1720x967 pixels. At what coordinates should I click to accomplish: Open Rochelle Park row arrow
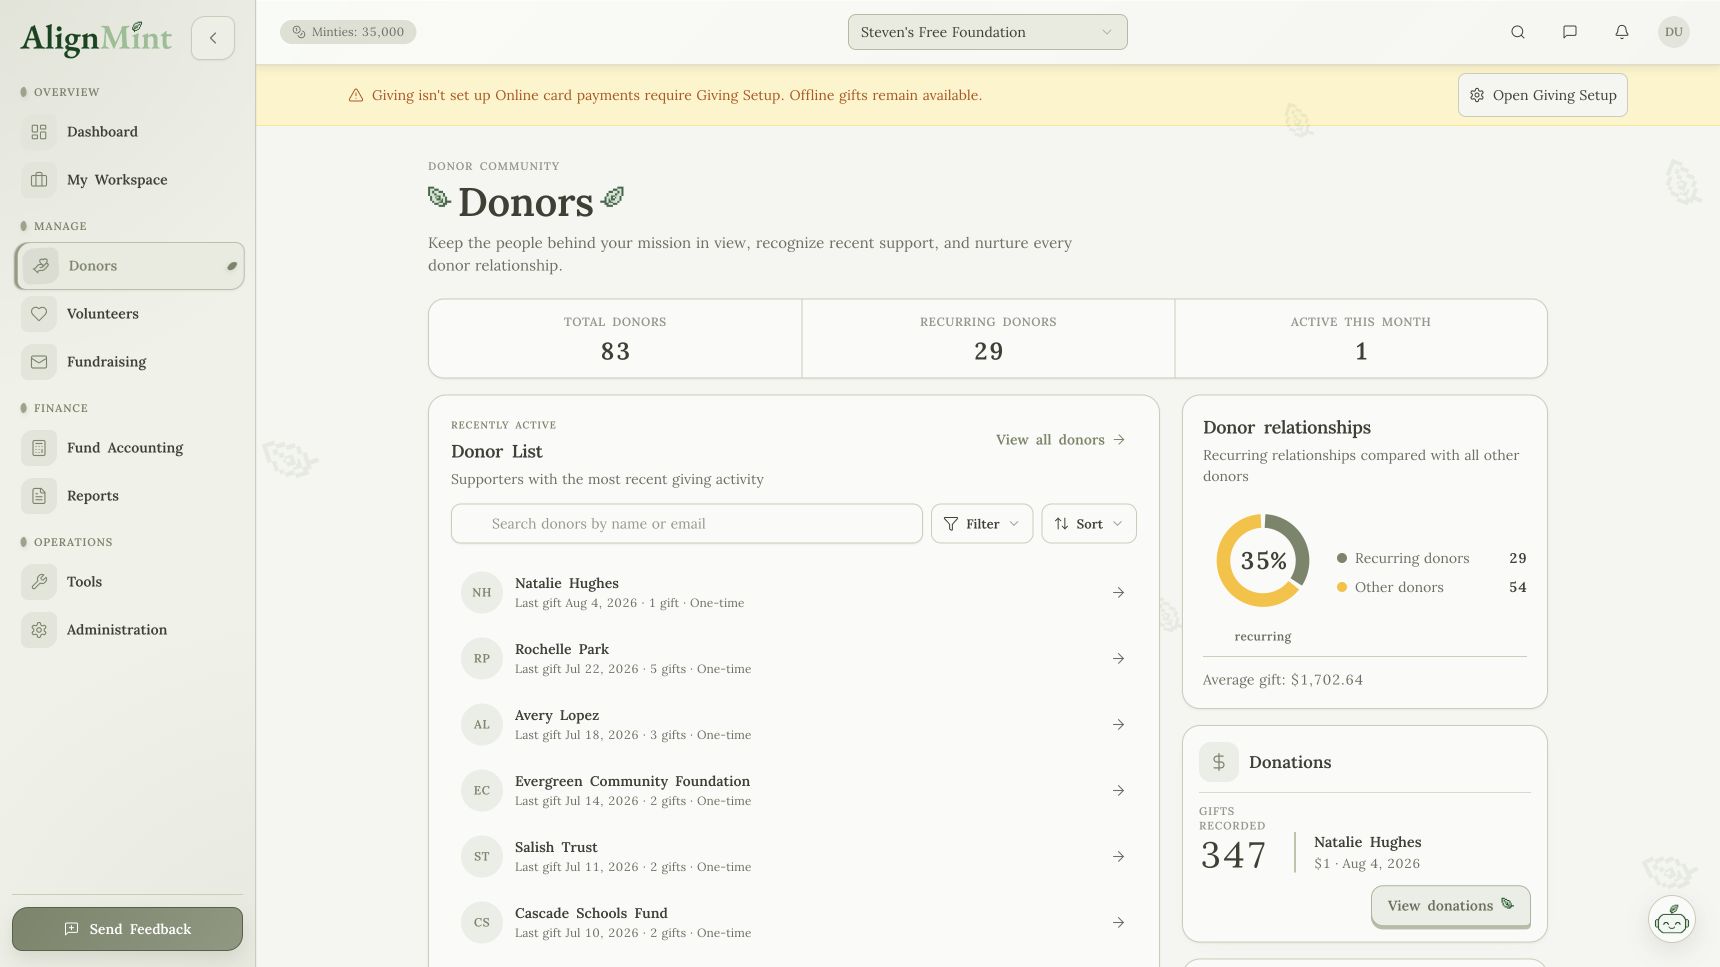coord(1118,659)
